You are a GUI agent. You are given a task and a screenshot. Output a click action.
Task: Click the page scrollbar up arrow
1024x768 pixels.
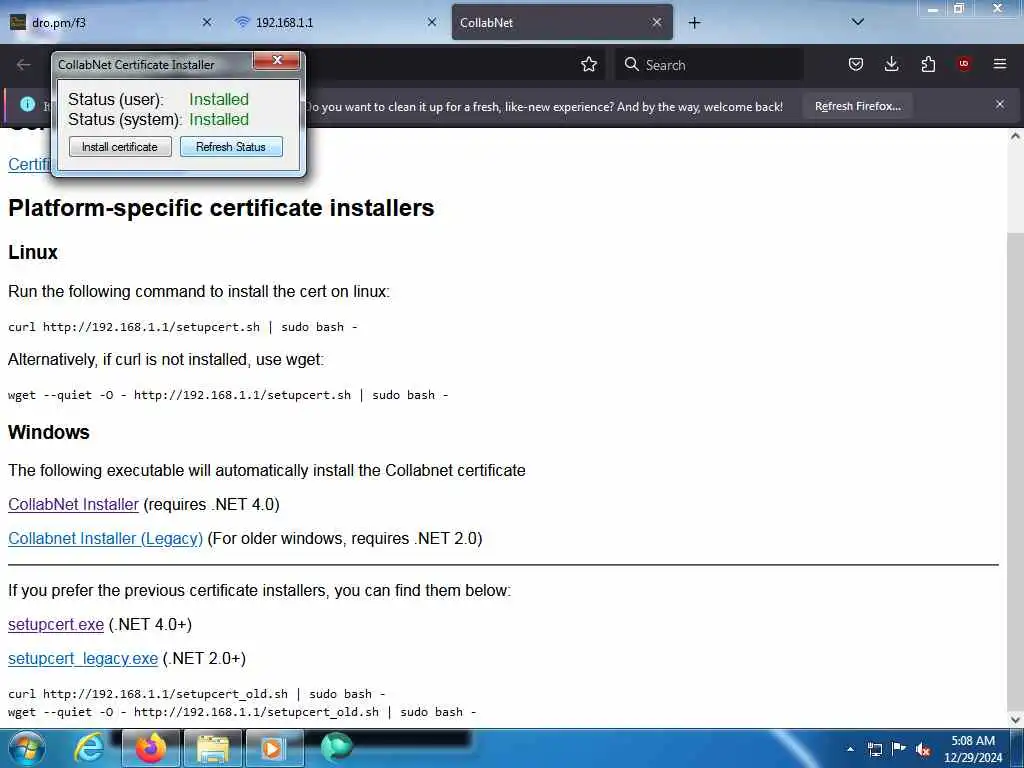point(1015,136)
